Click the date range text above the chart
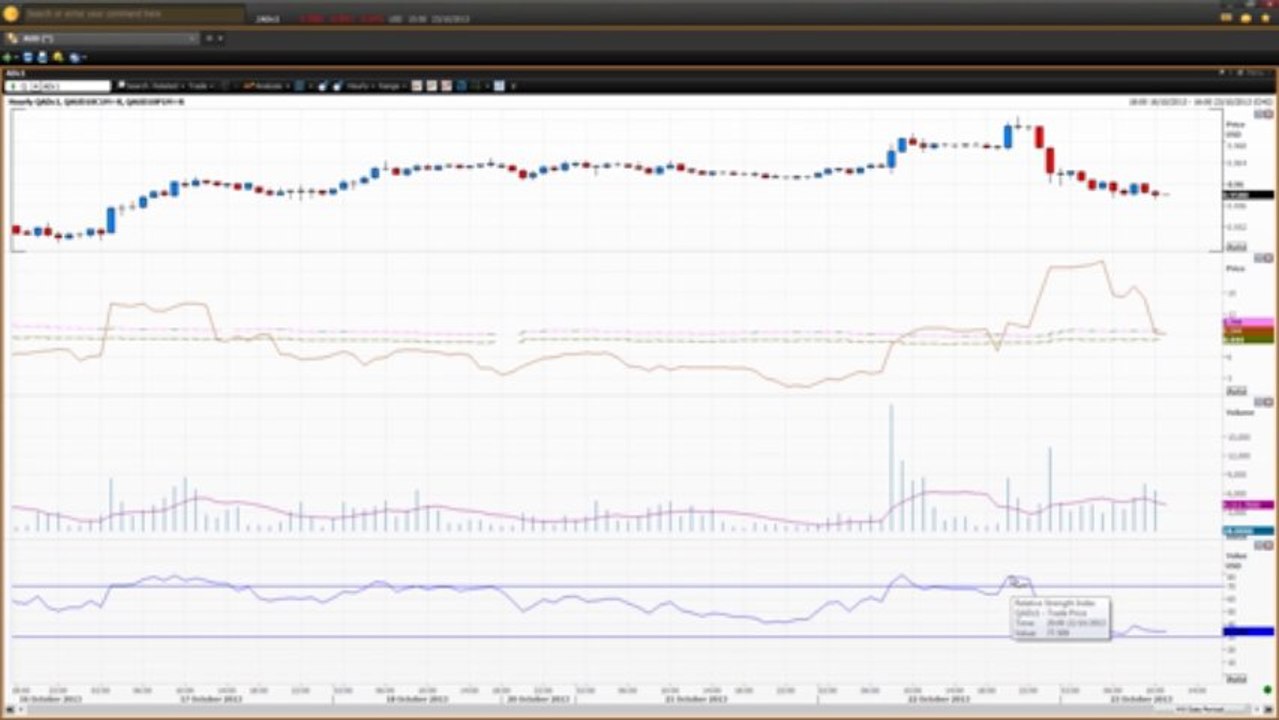1279x720 pixels. click(x=1200, y=101)
